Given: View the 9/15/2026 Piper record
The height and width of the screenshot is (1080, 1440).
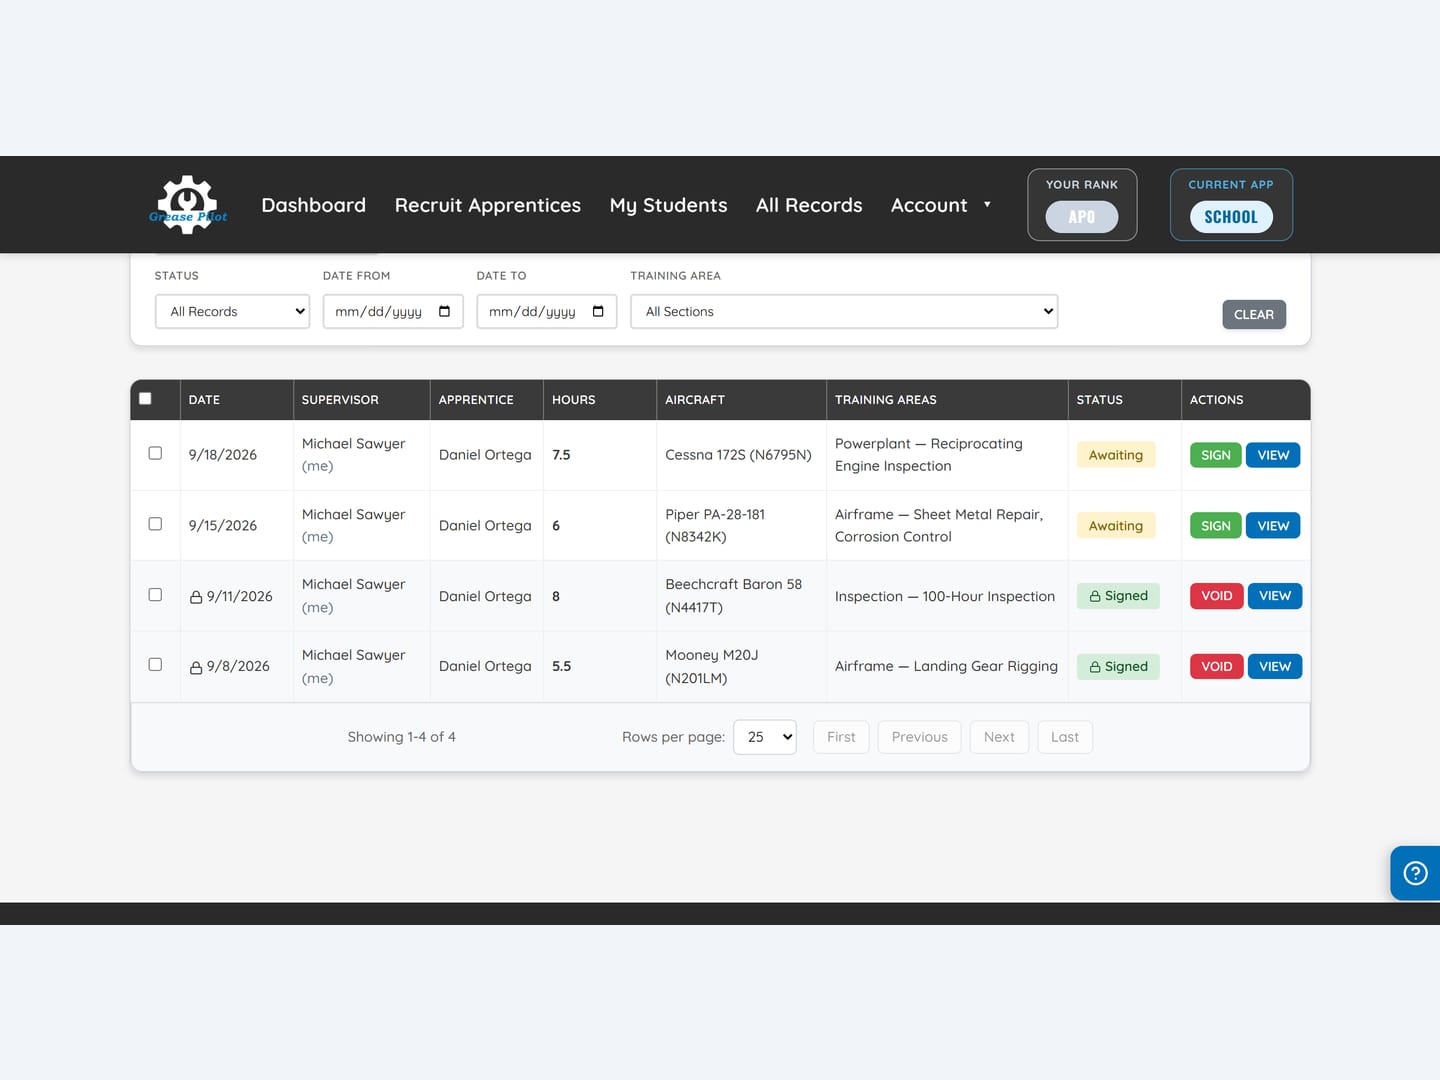Looking at the screenshot, I should [x=1273, y=526].
